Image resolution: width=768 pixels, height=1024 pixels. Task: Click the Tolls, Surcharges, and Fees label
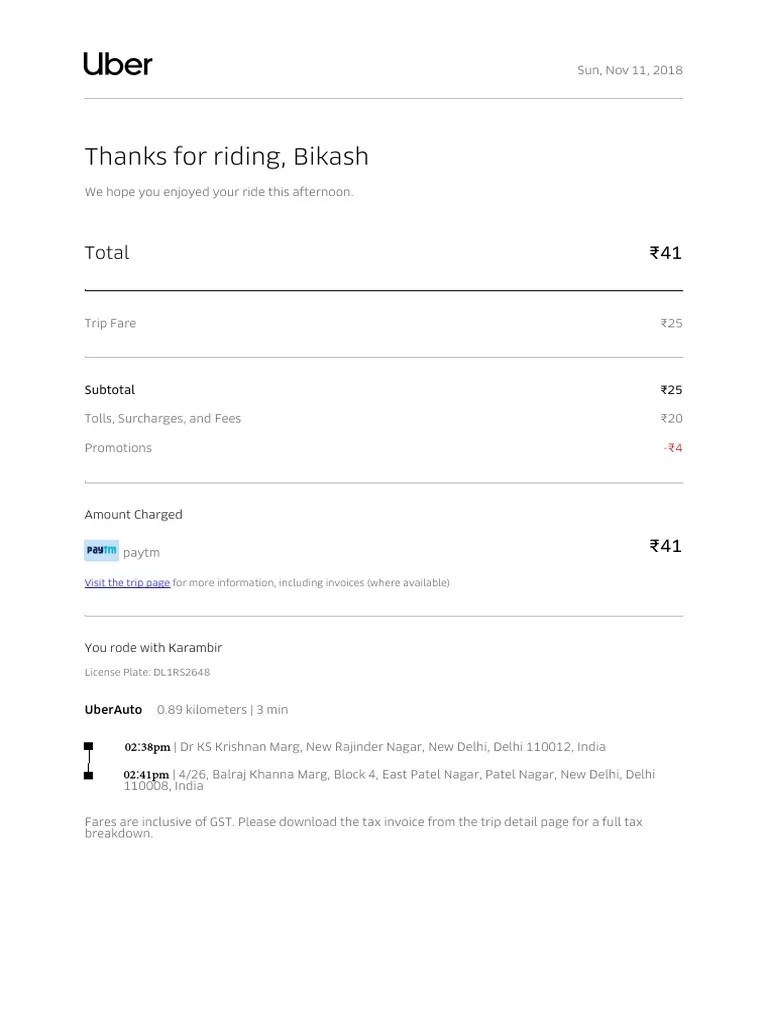click(162, 418)
